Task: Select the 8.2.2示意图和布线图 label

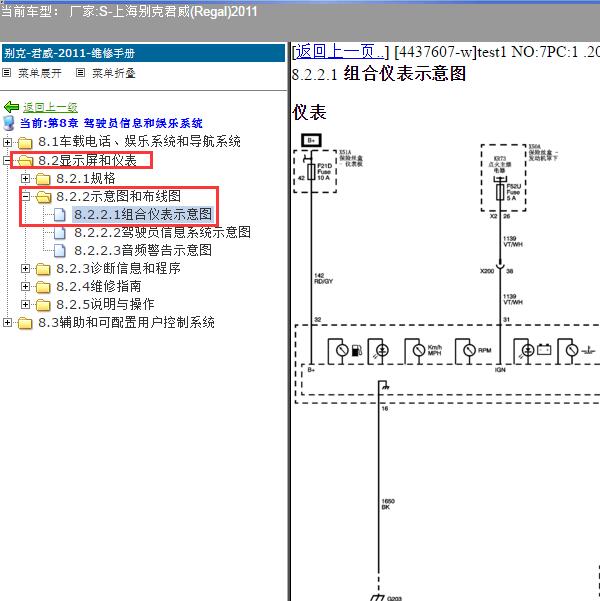Action: pos(118,196)
